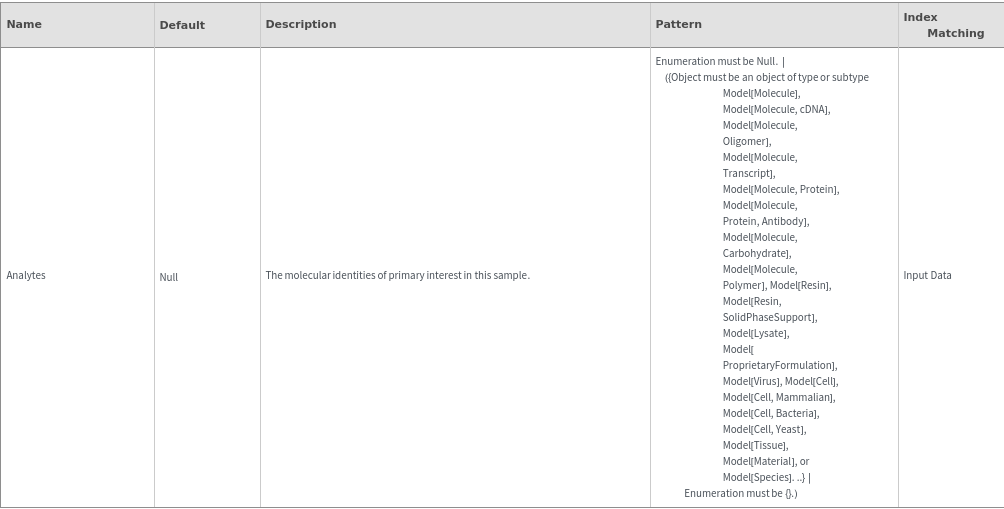Screen dimensions: 1004x509
Task: Click the Null default value
Action: click(169, 277)
